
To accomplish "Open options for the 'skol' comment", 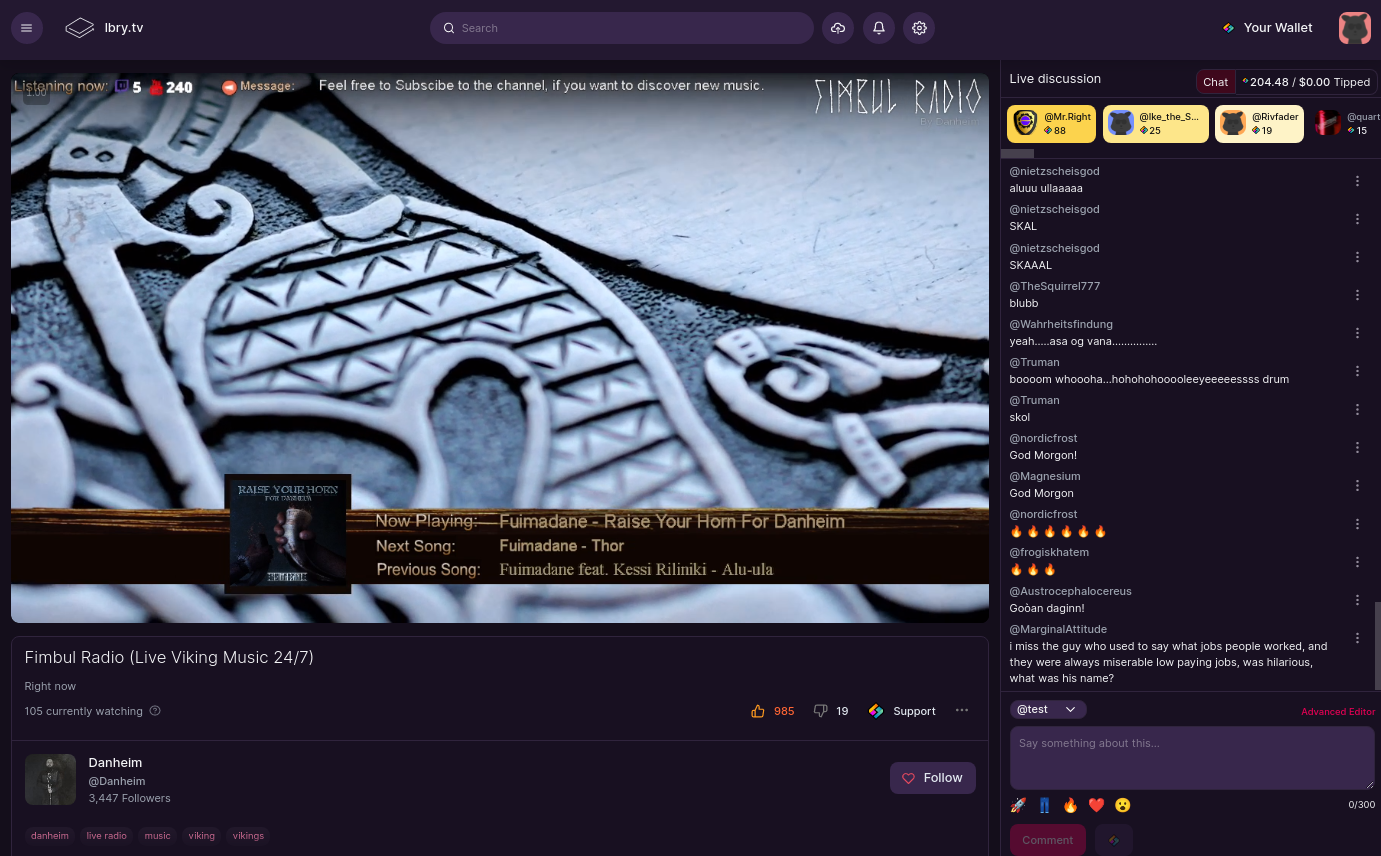I will coord(1357,409).
